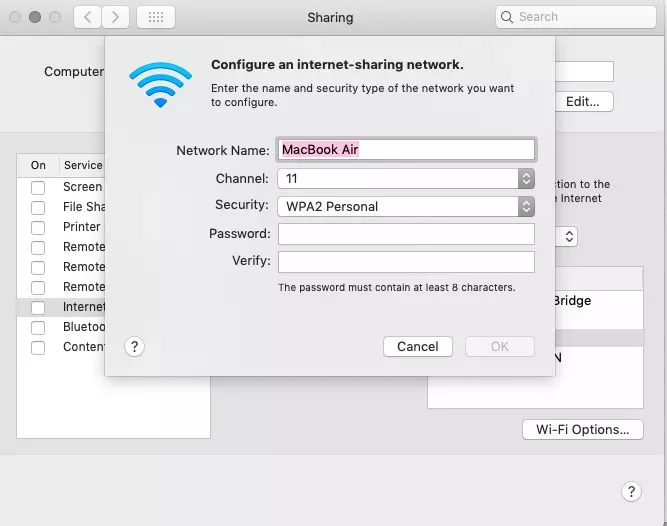Click the Edit button for computer name

pyautogui.click(x=584, y=102)
